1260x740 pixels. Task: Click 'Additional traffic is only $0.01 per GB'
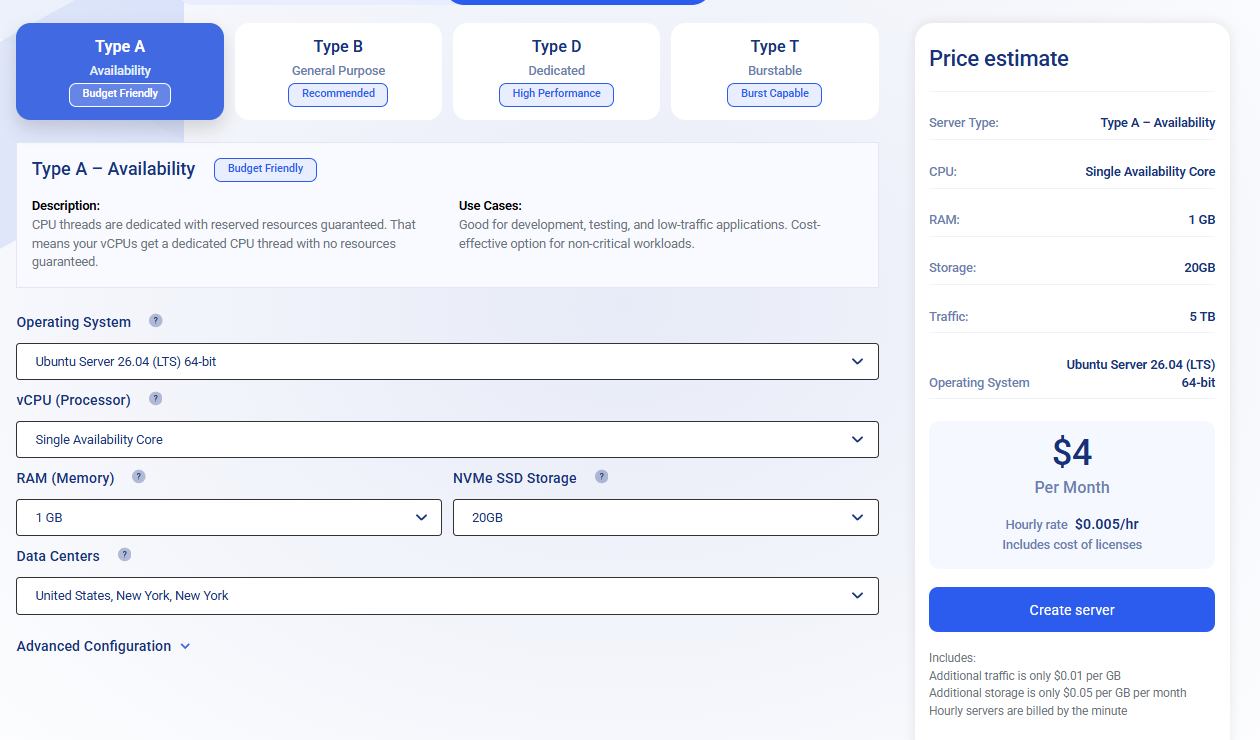tap(1025, 676)
